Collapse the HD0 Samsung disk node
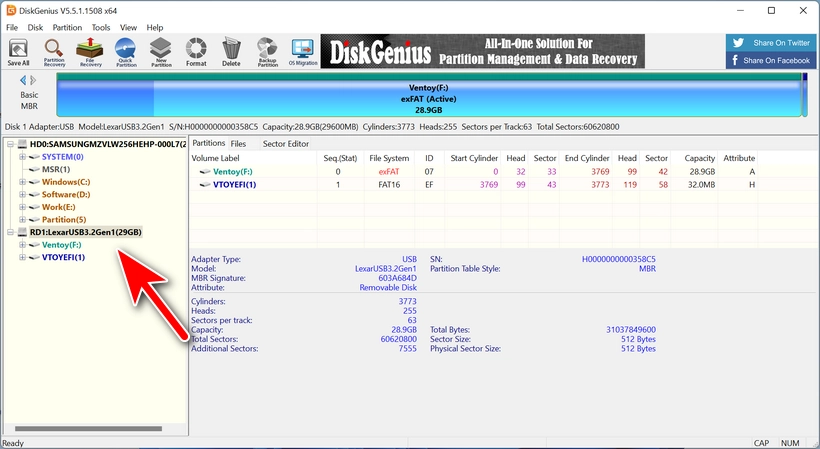The width and height of the screenshot is (820, 449). [x=10, y=144]
